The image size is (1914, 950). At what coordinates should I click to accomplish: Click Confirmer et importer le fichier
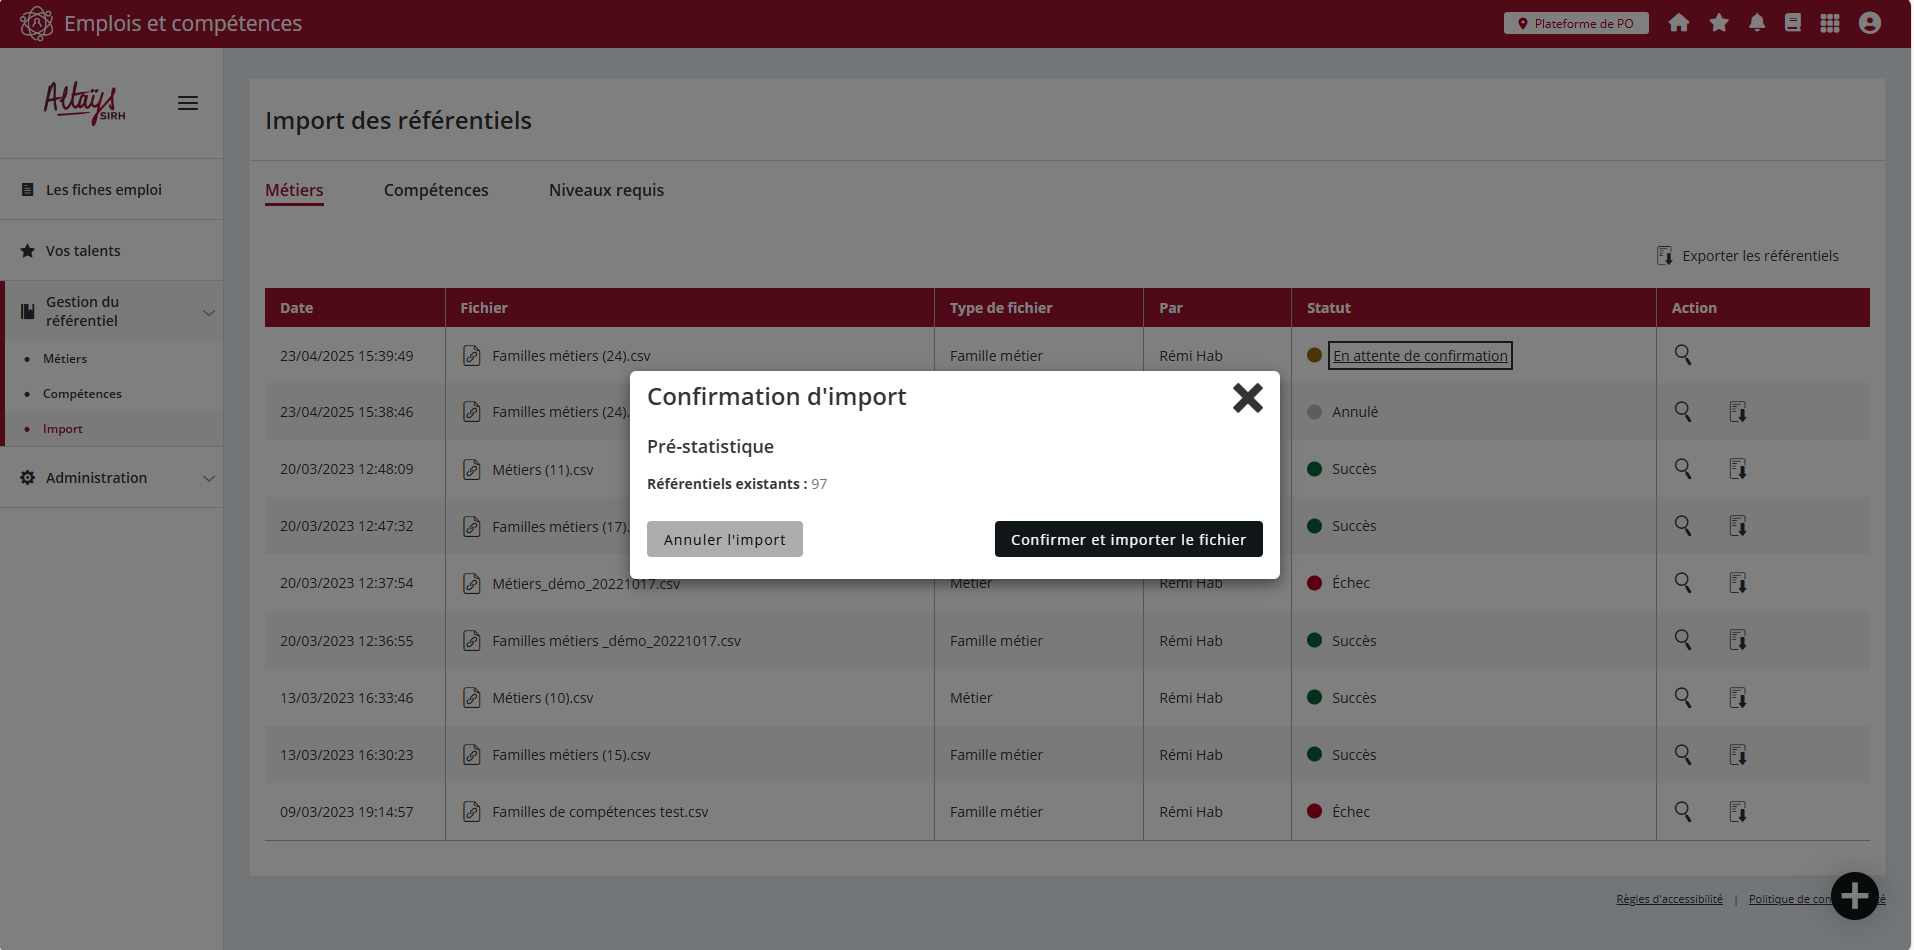[1128, 539]
